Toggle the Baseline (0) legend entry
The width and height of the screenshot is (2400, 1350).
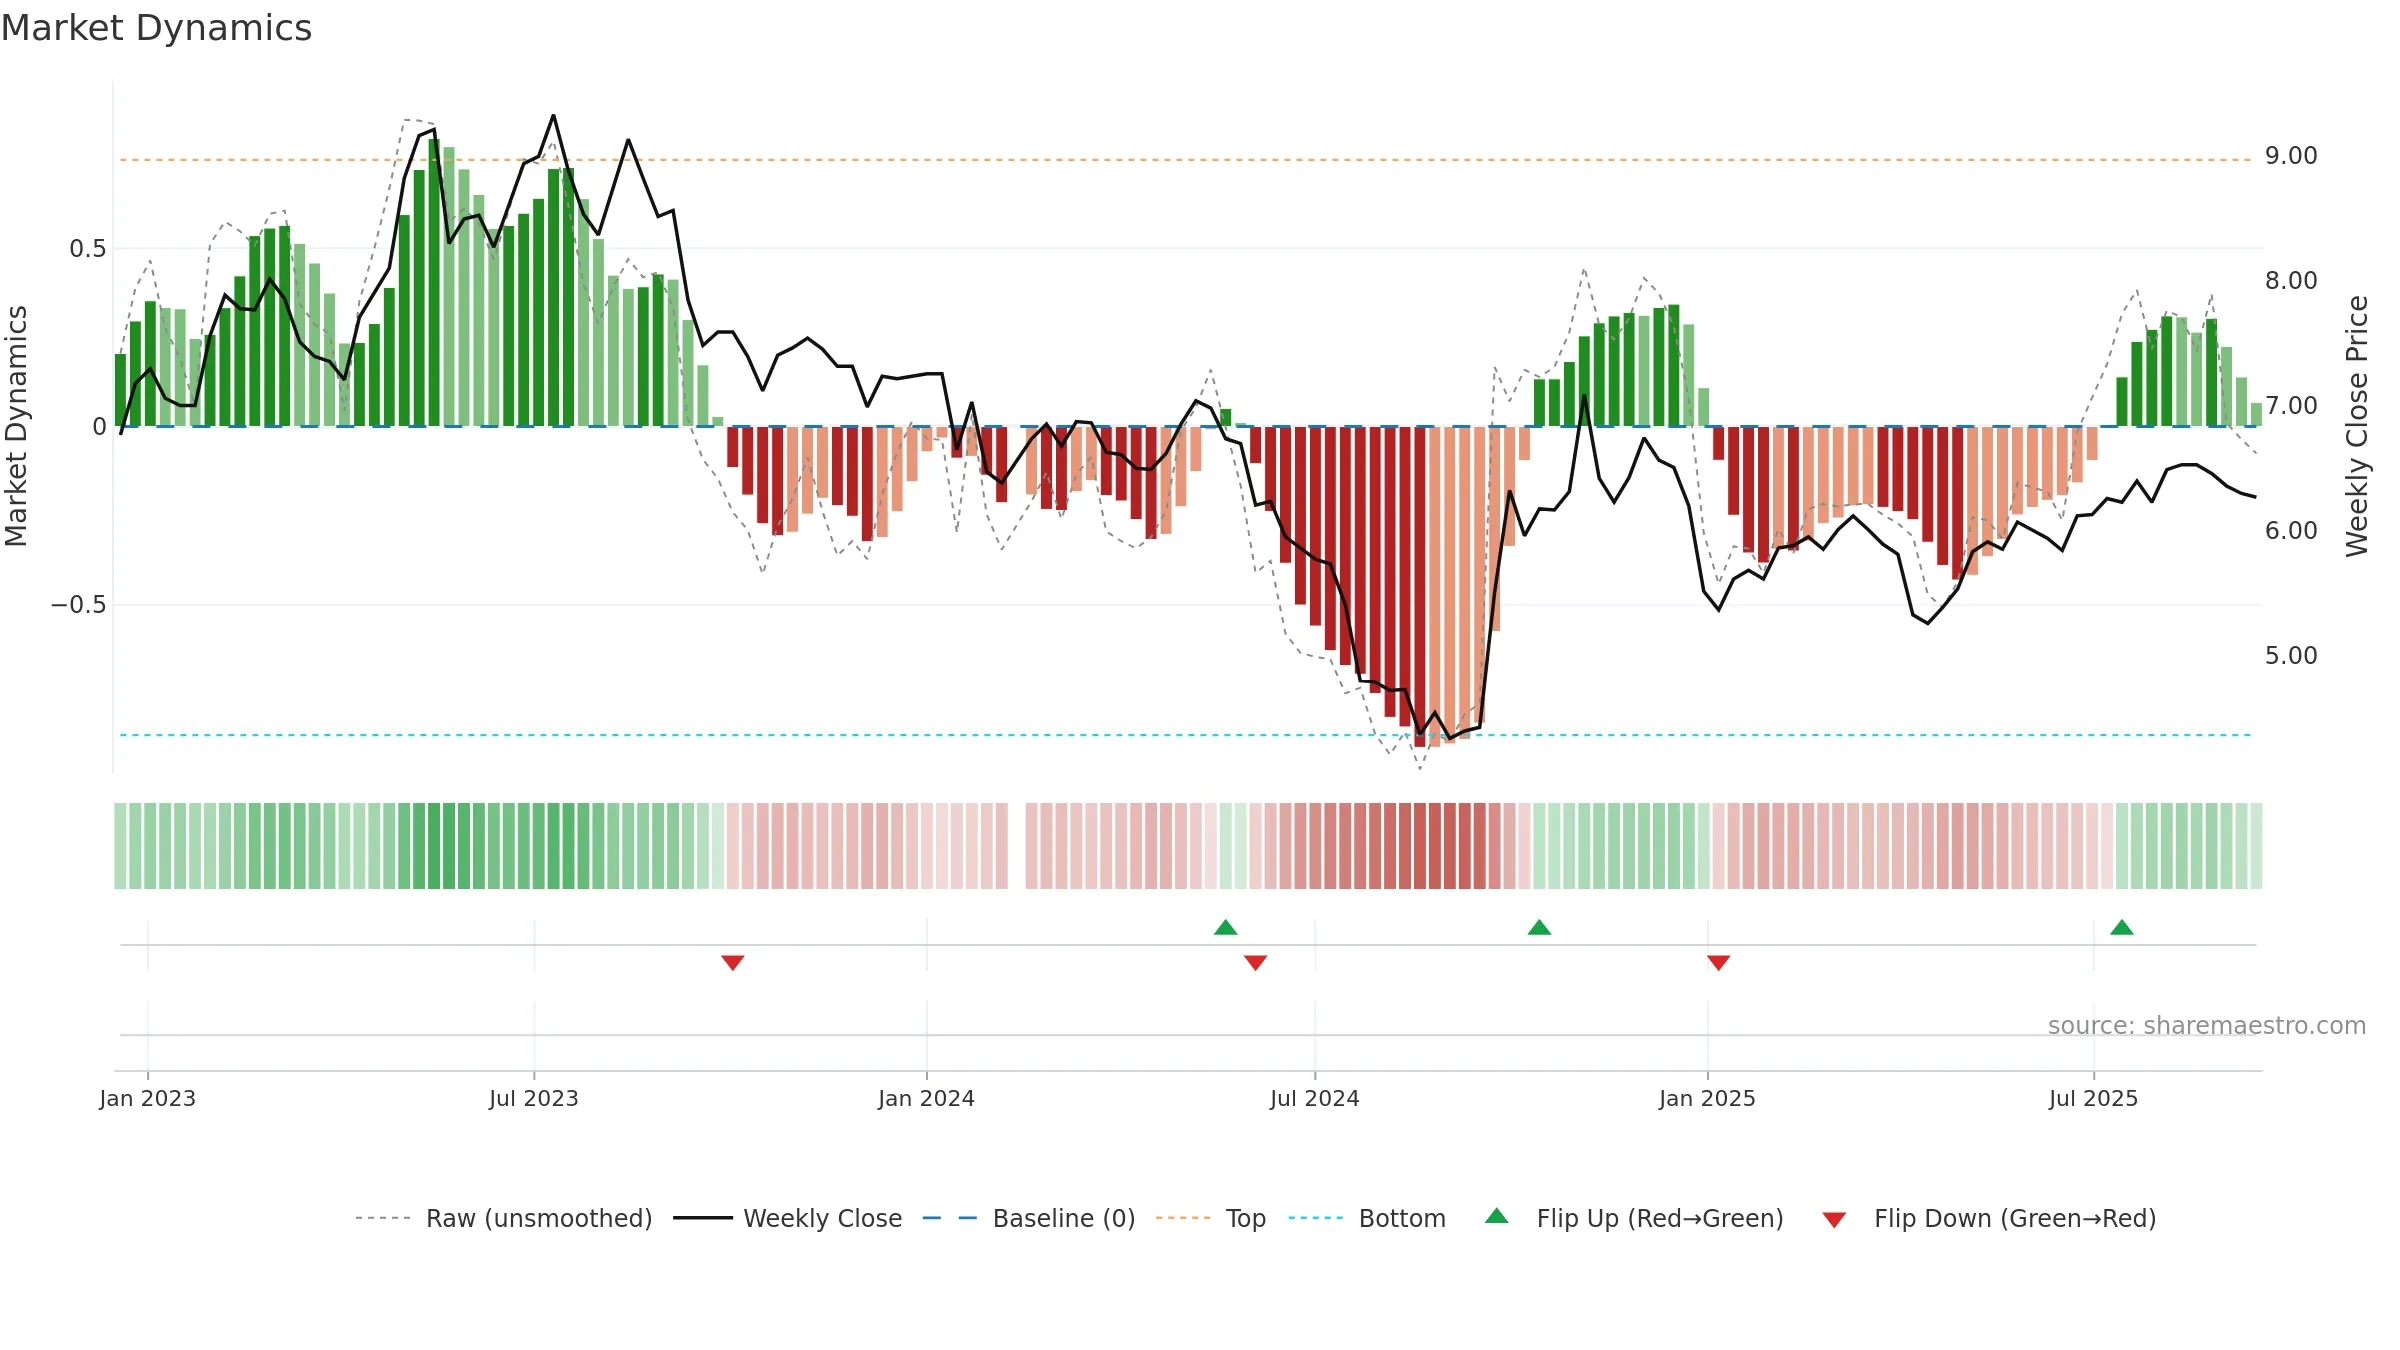pos(1028,1218)
